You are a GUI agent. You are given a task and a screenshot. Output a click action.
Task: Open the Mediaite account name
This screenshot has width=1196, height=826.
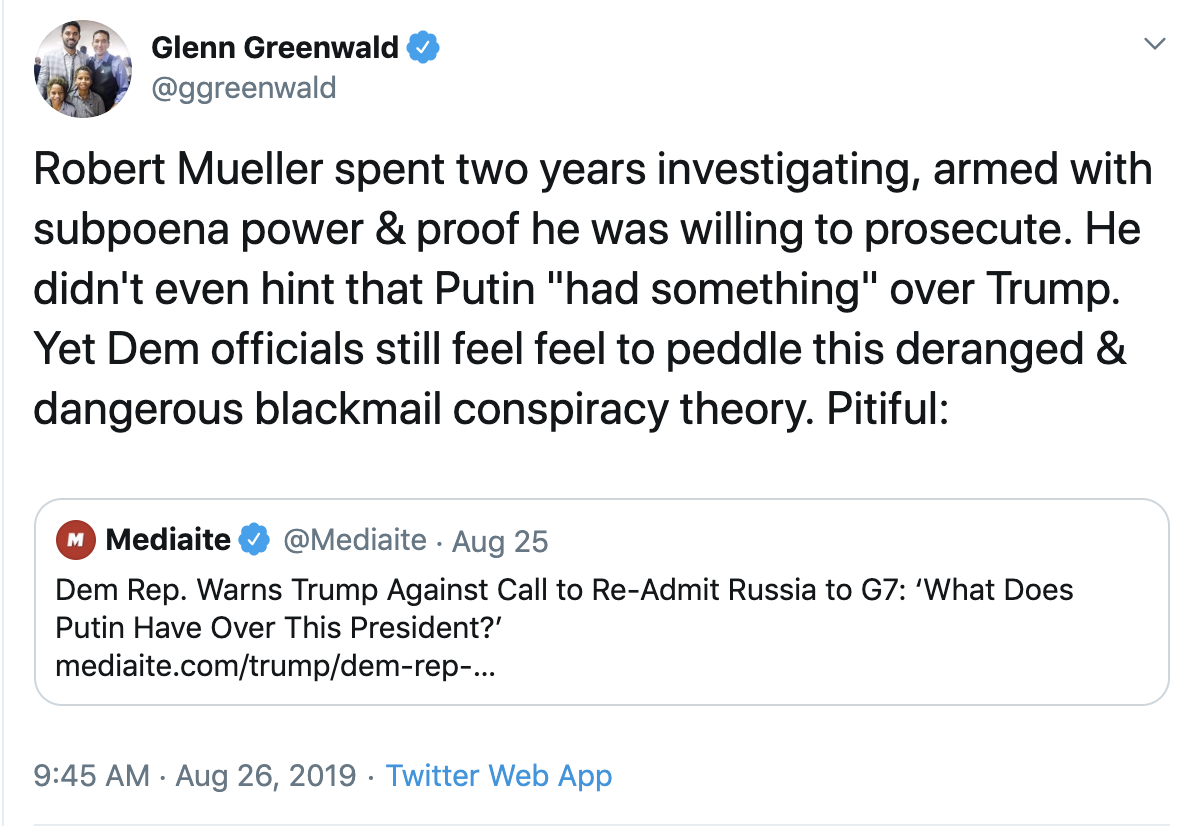click(168, 539)
